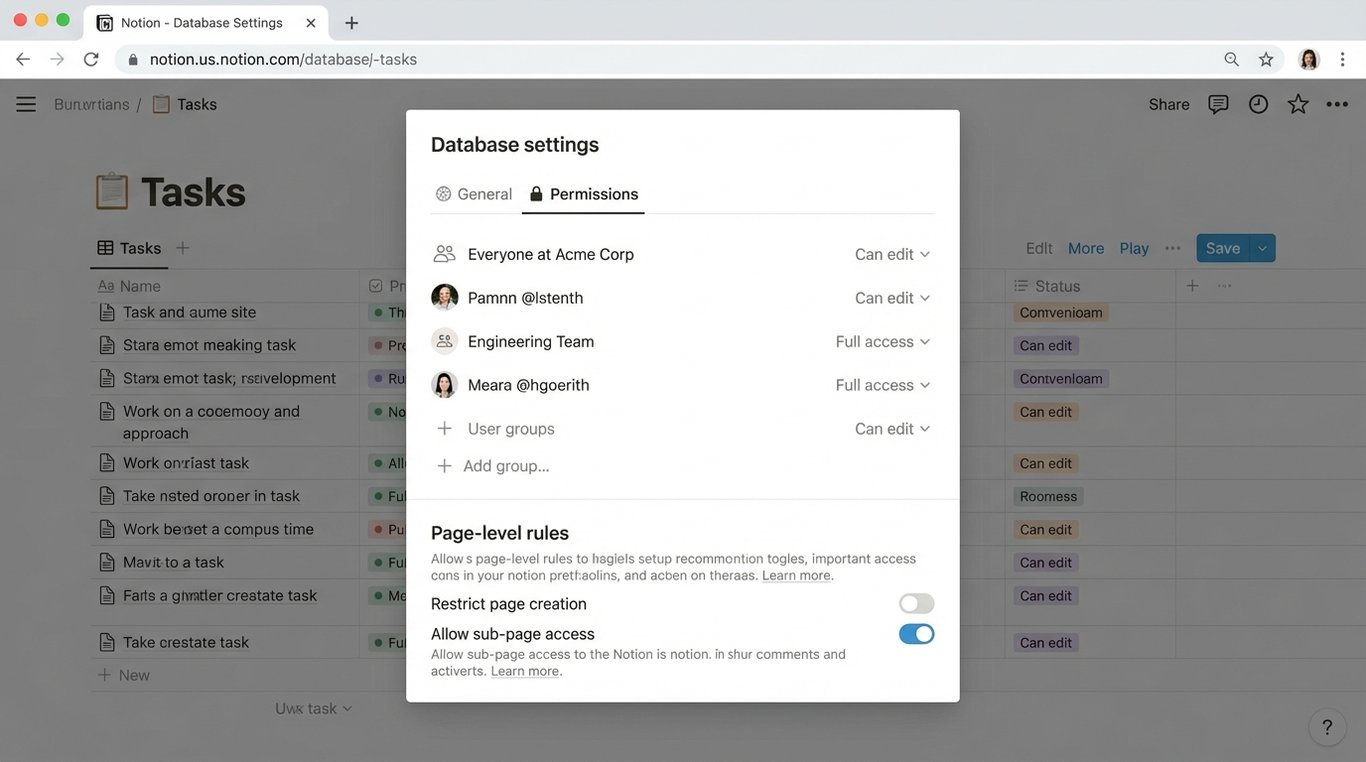The width and height of the screenshot is (1366, 762).
Task: Open Engineering Team Full access dropdown
Action: (883, 341)
